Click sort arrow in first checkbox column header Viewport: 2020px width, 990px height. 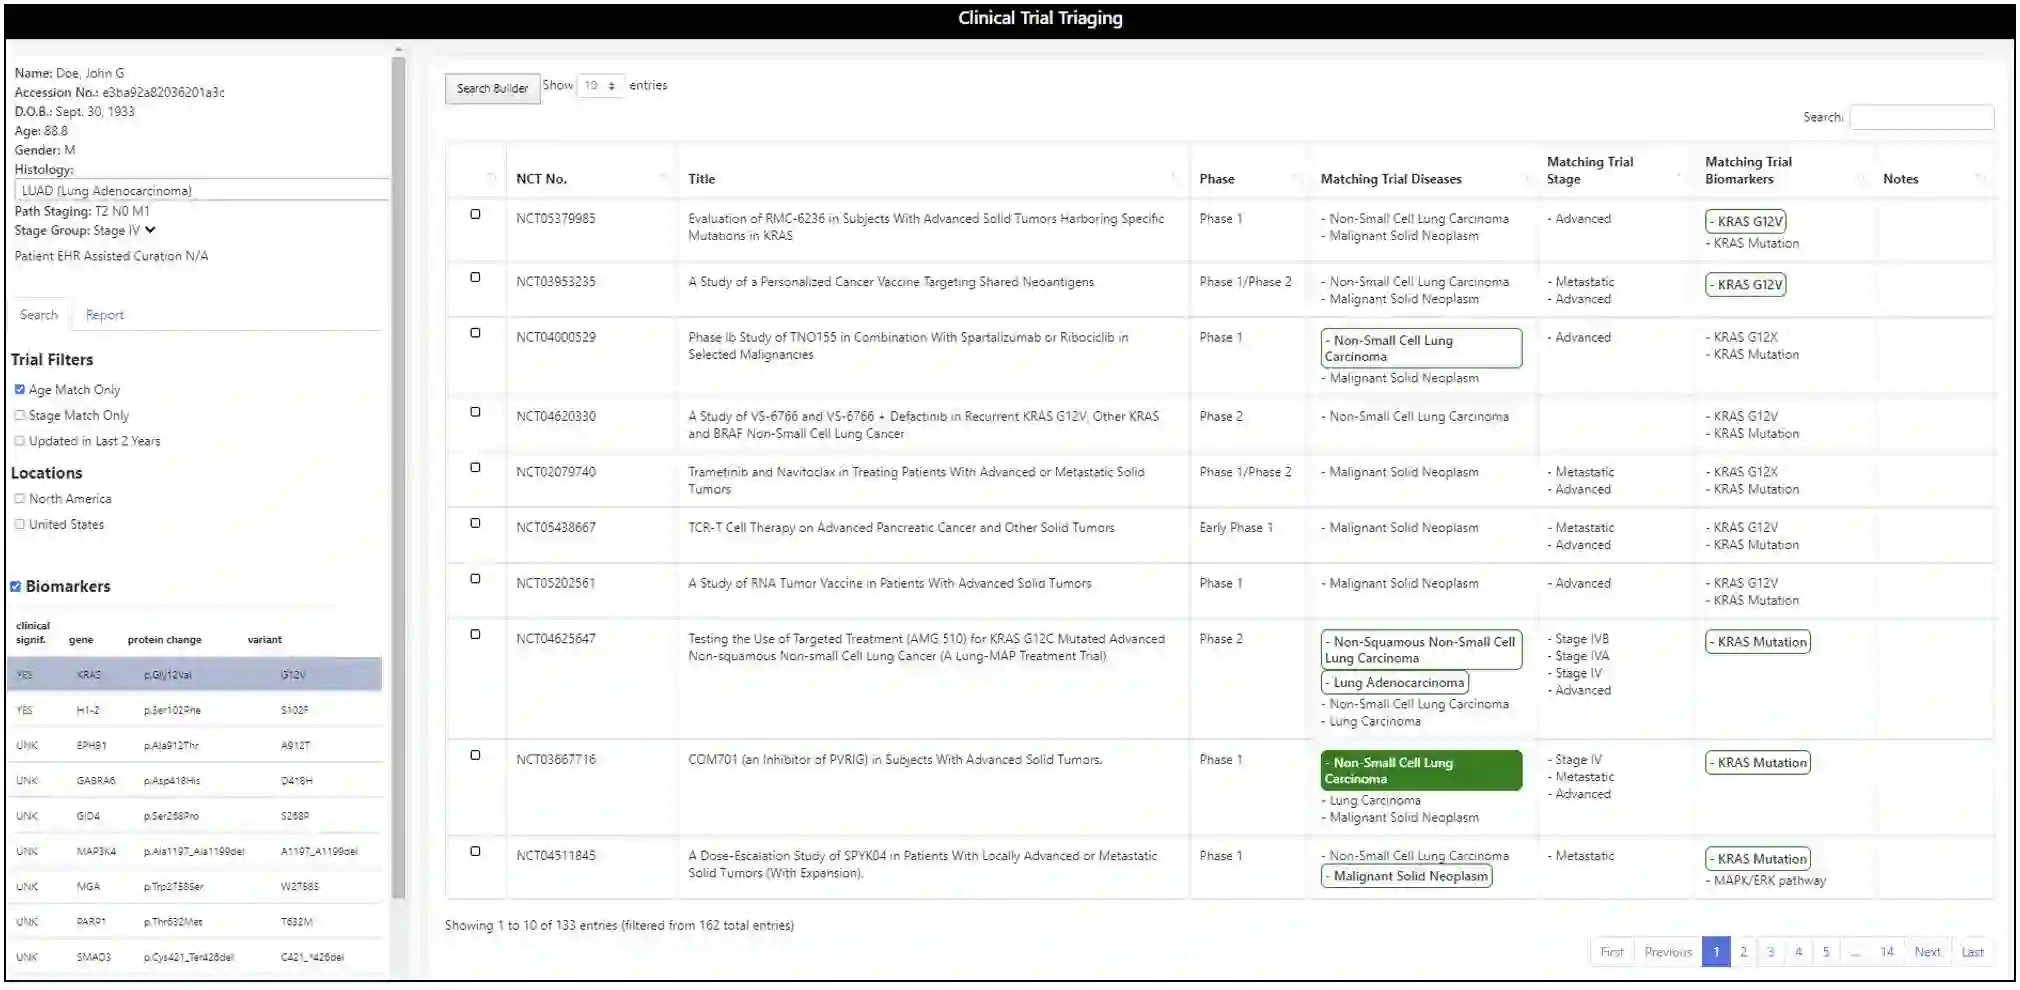(491, 178)
